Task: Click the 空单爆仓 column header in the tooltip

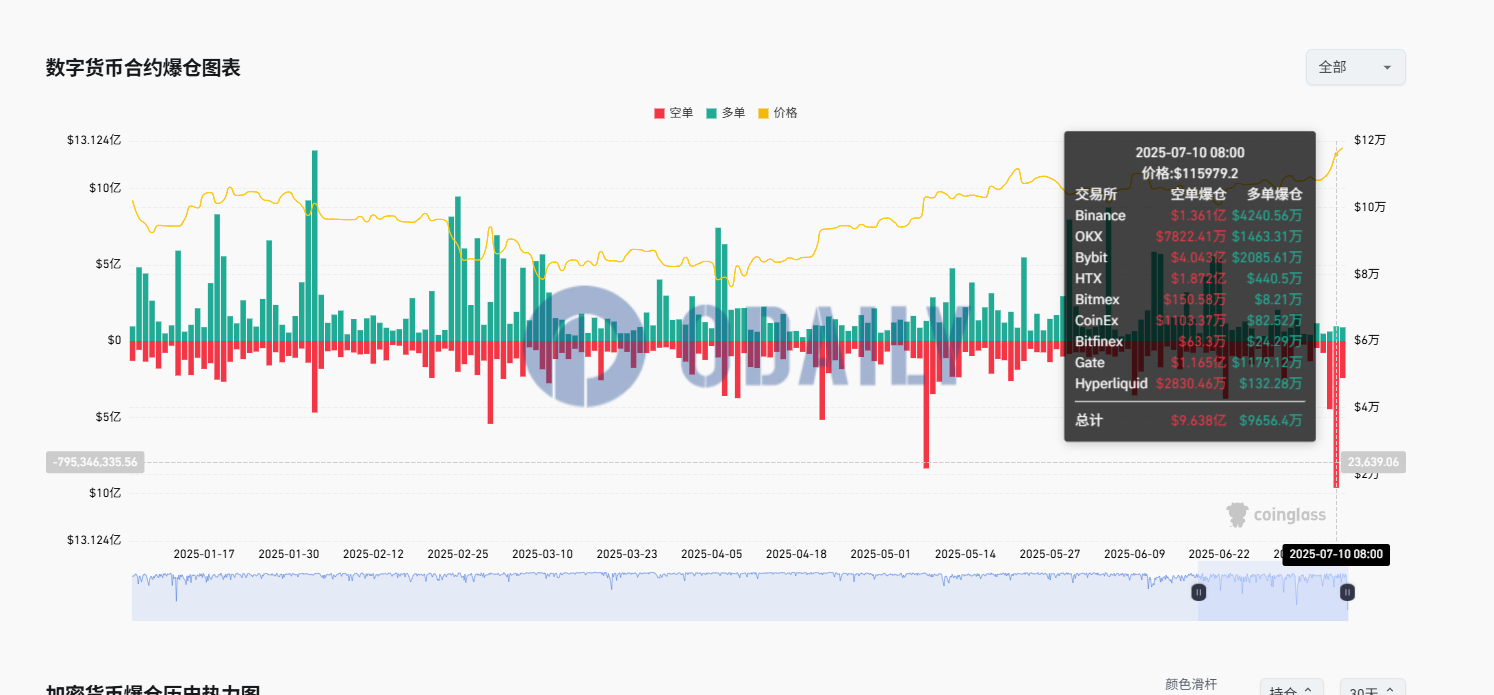Action: (x=1198, y=194)
